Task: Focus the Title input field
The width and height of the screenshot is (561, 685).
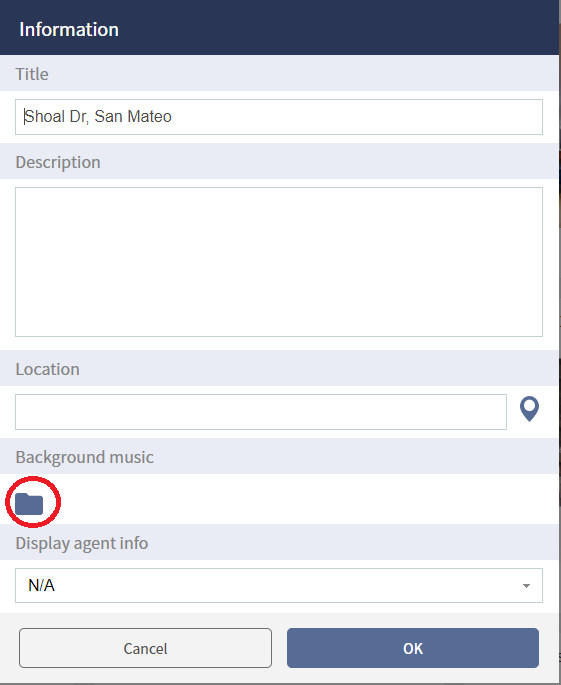Action: [279, 117]
